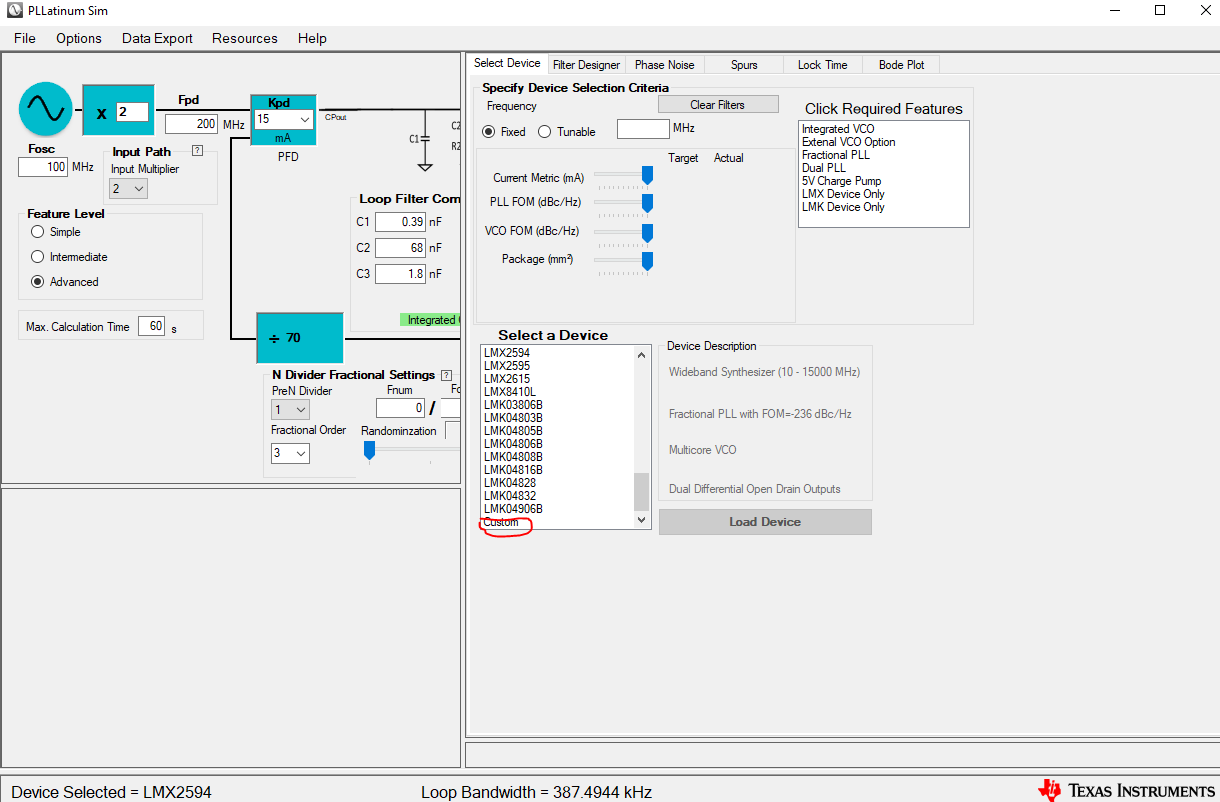The width and height of the screenshot is (1220, 802).
Task: Select the Intermediate feature level
Action: 38,257
